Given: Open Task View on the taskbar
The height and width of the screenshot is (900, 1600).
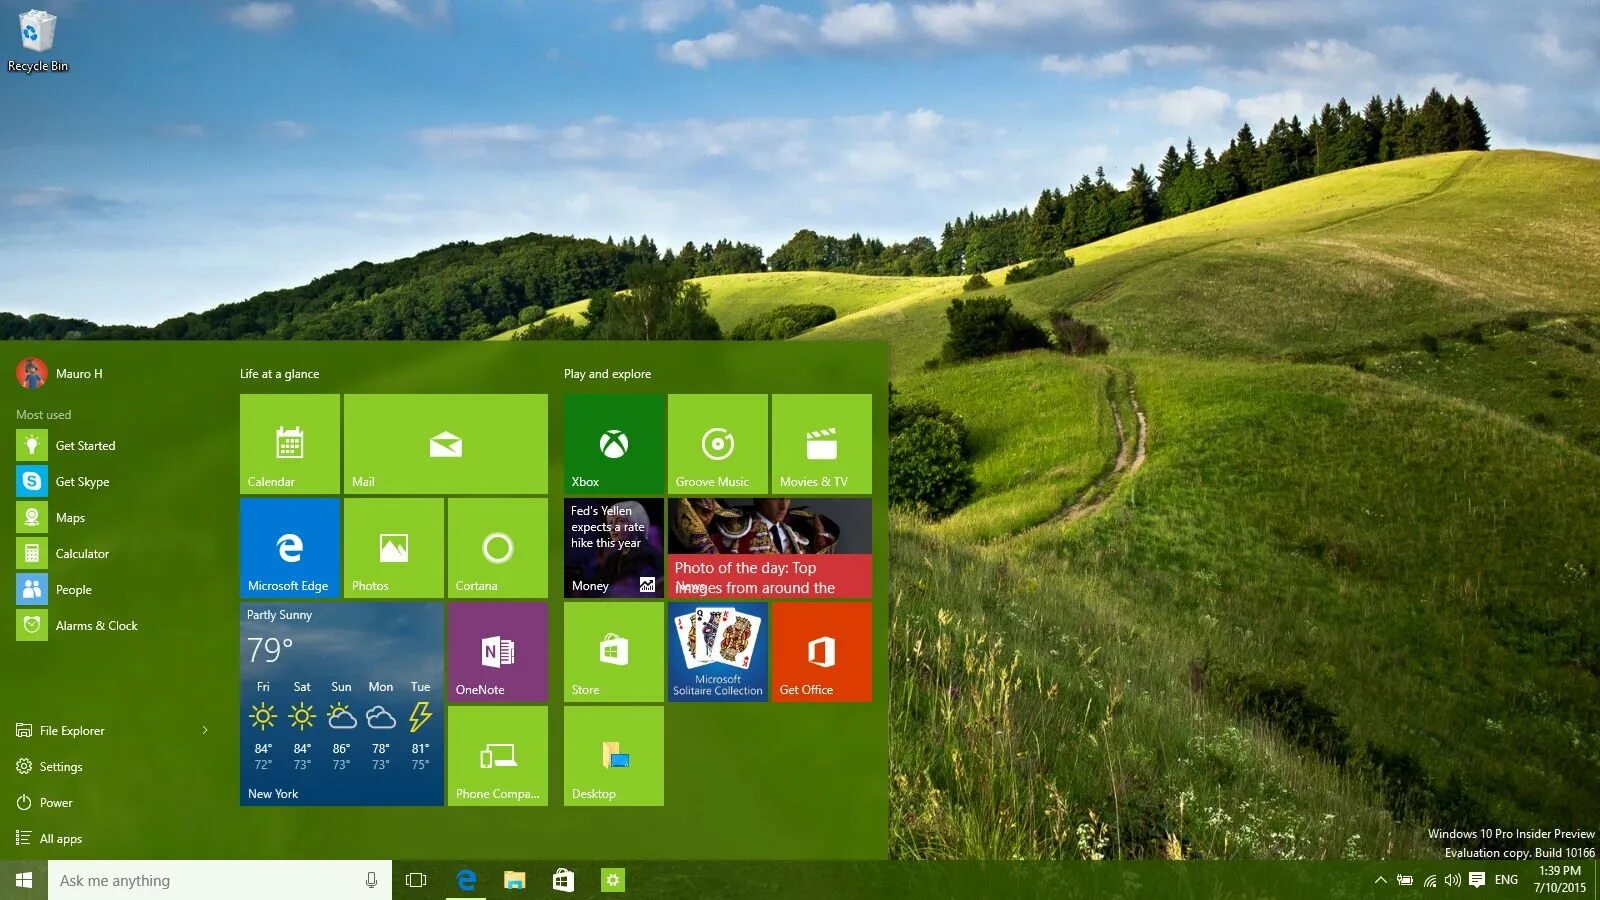Looking at the screenshot, I should pyautogui.click(x=416, y=880).
